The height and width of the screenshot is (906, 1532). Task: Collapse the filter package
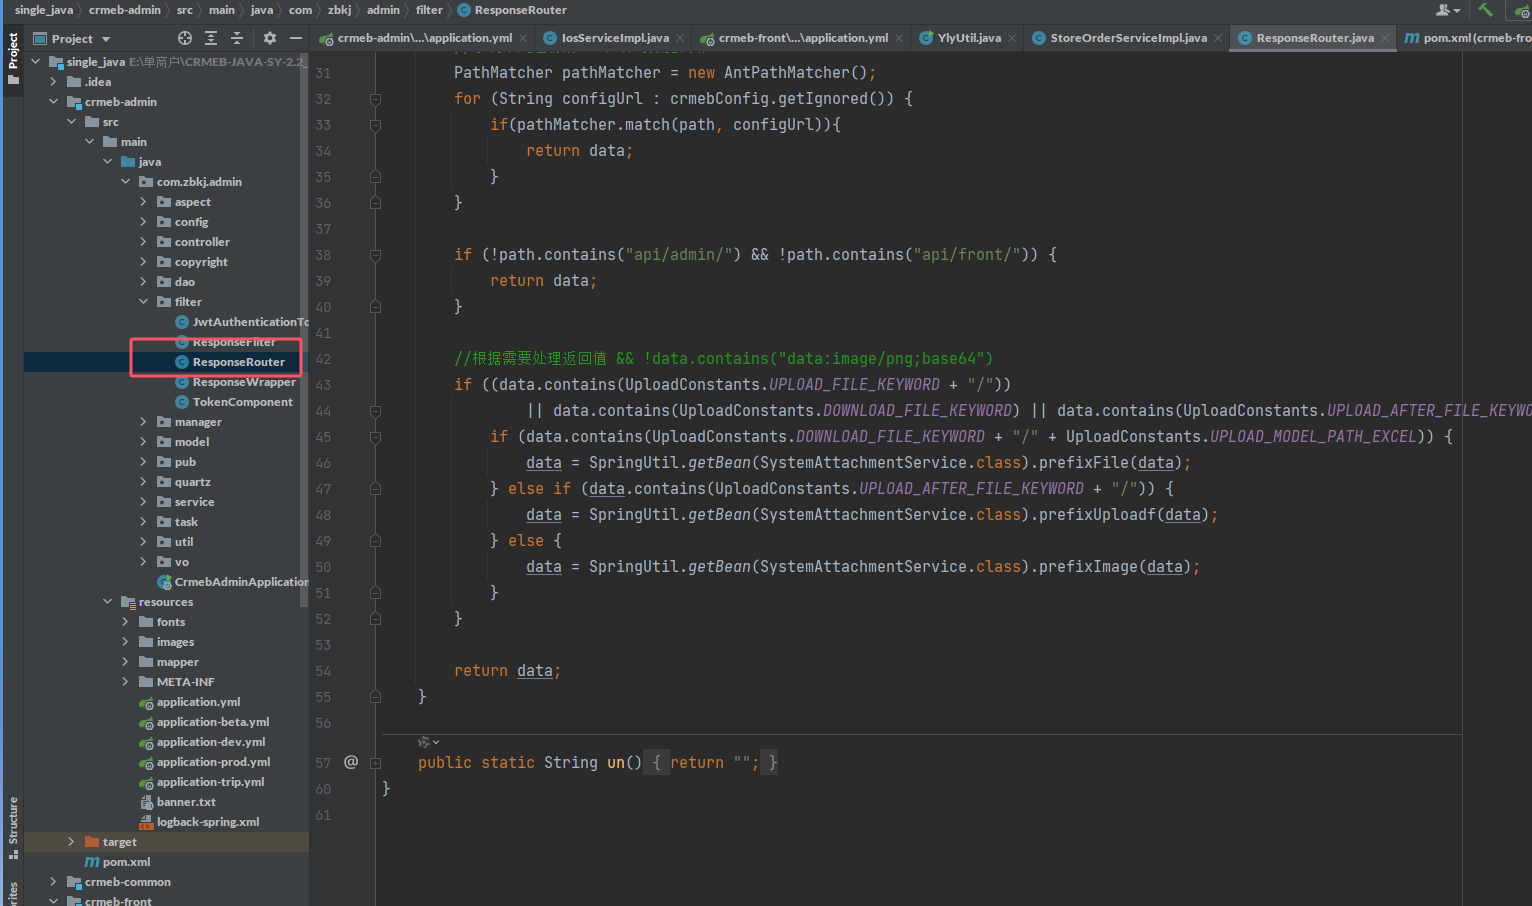coord(143,302)
